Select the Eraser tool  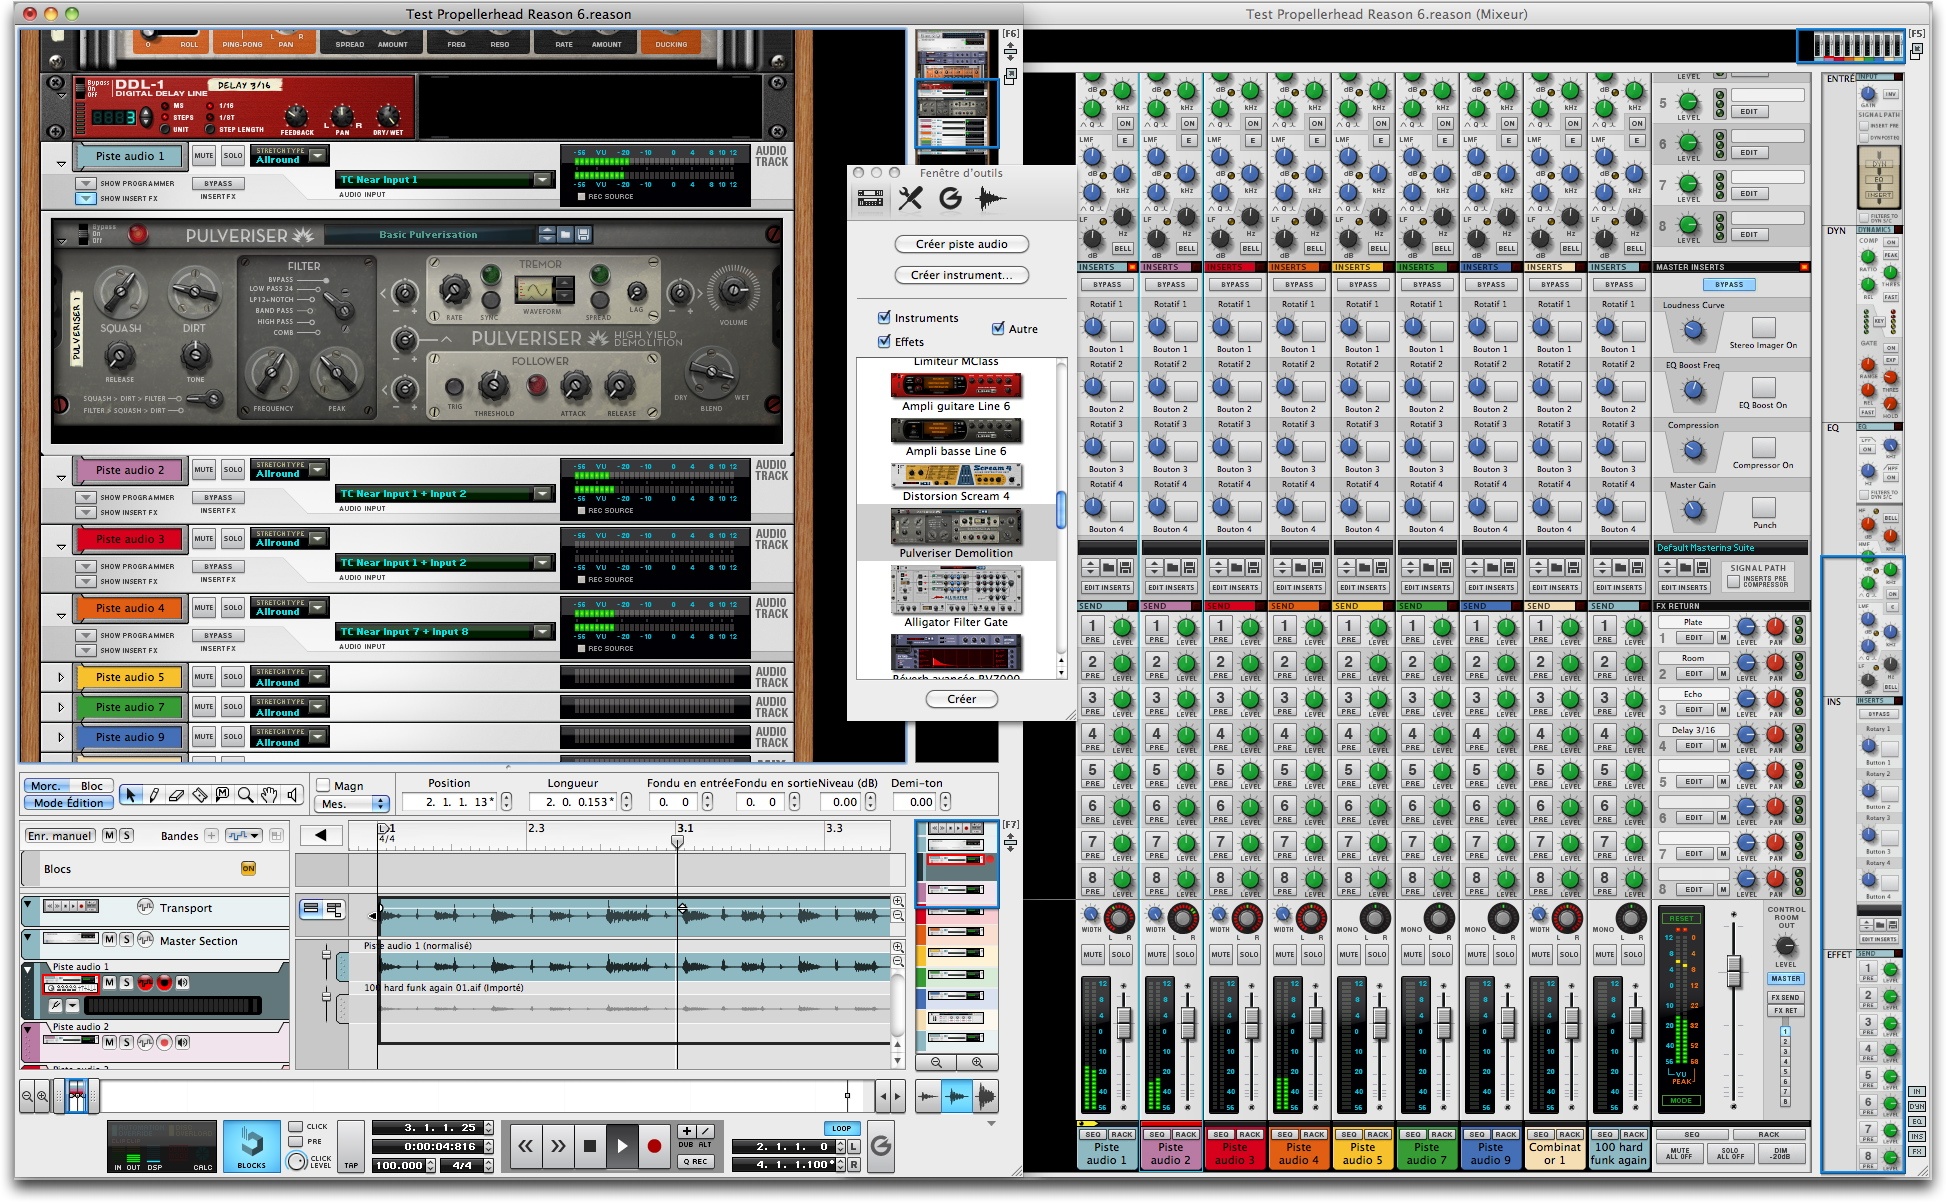tap(176, 795)
